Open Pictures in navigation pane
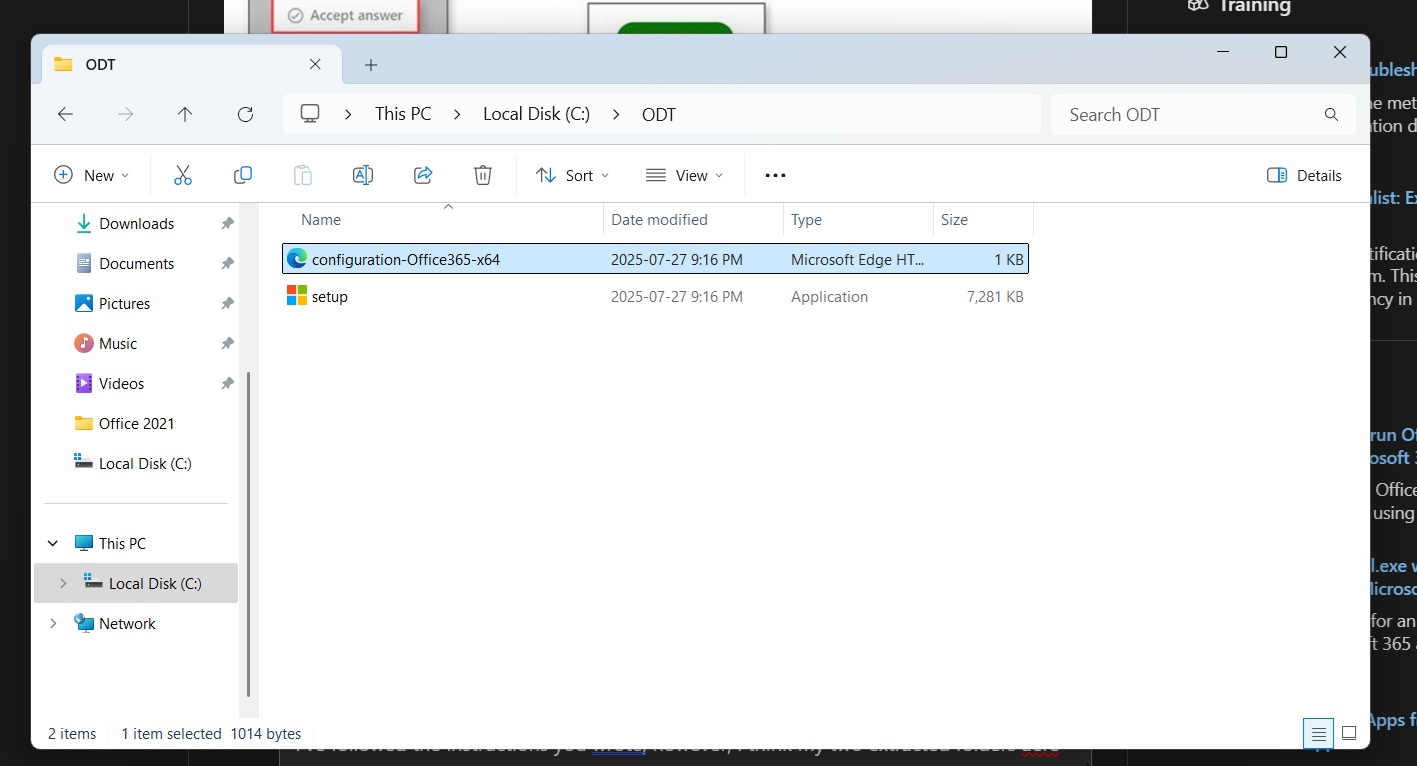 (x=125, y=304)
